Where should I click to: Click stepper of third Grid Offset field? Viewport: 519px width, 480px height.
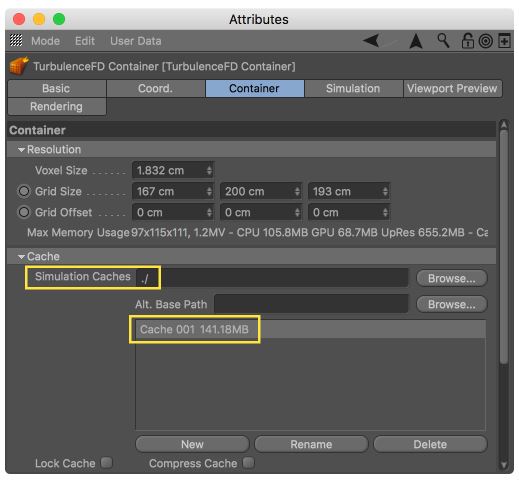(385, 212)
